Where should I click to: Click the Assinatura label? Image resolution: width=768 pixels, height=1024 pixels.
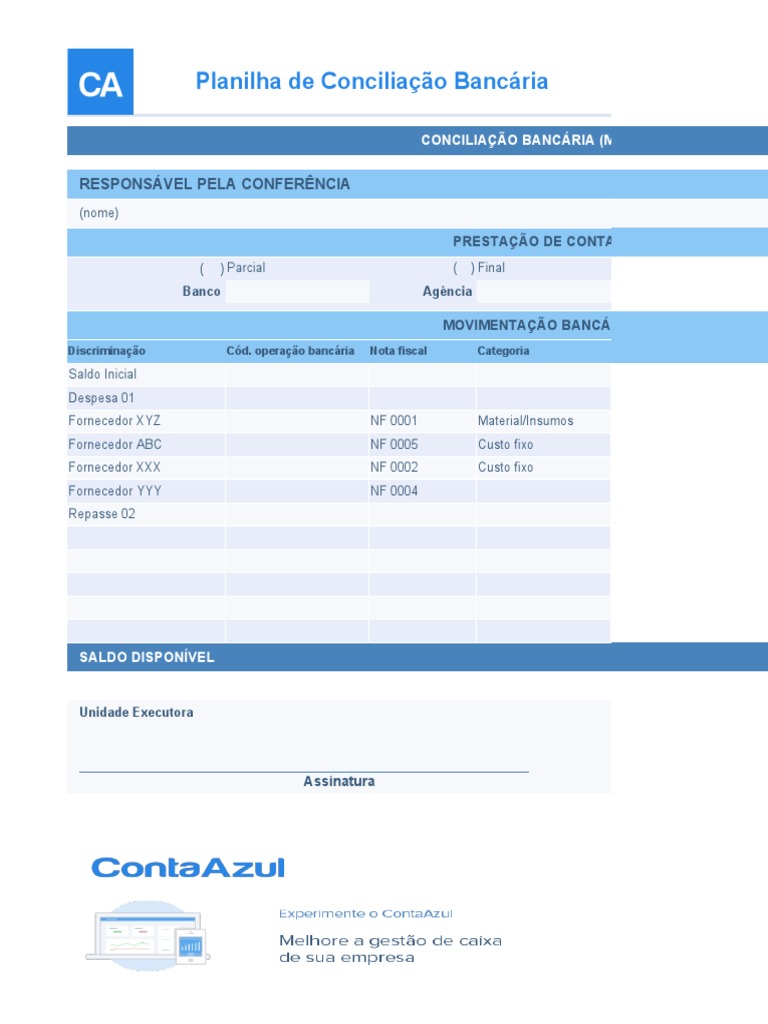click(x=339, y=781)
